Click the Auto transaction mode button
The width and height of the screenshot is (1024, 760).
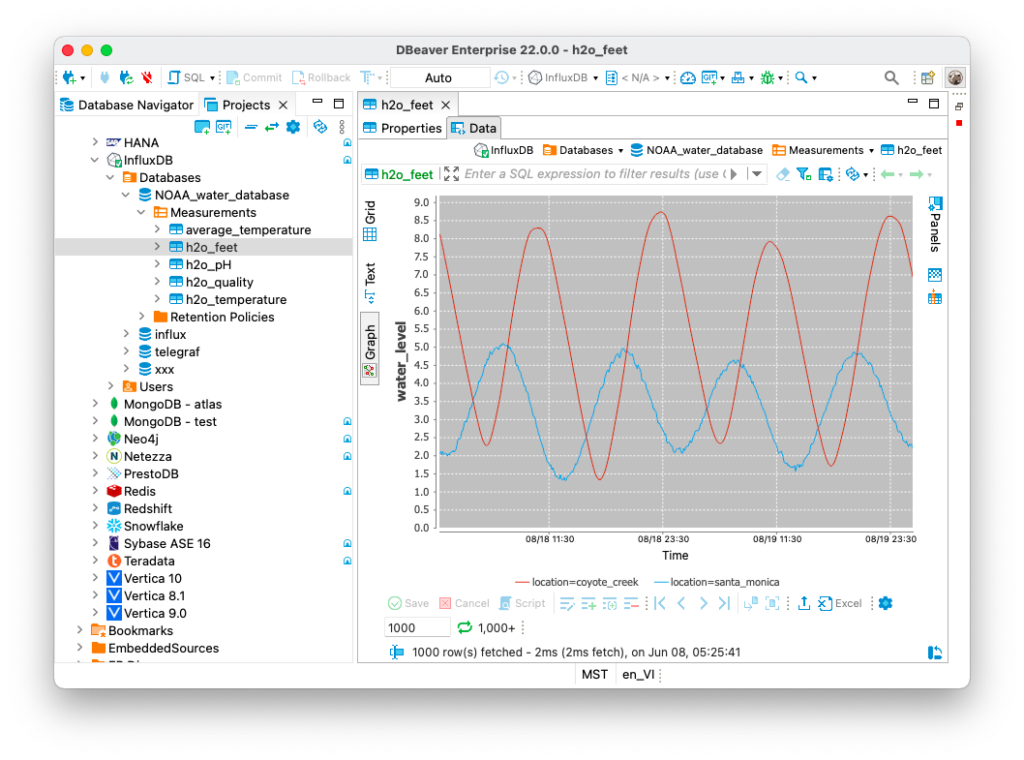click(438, 78)
